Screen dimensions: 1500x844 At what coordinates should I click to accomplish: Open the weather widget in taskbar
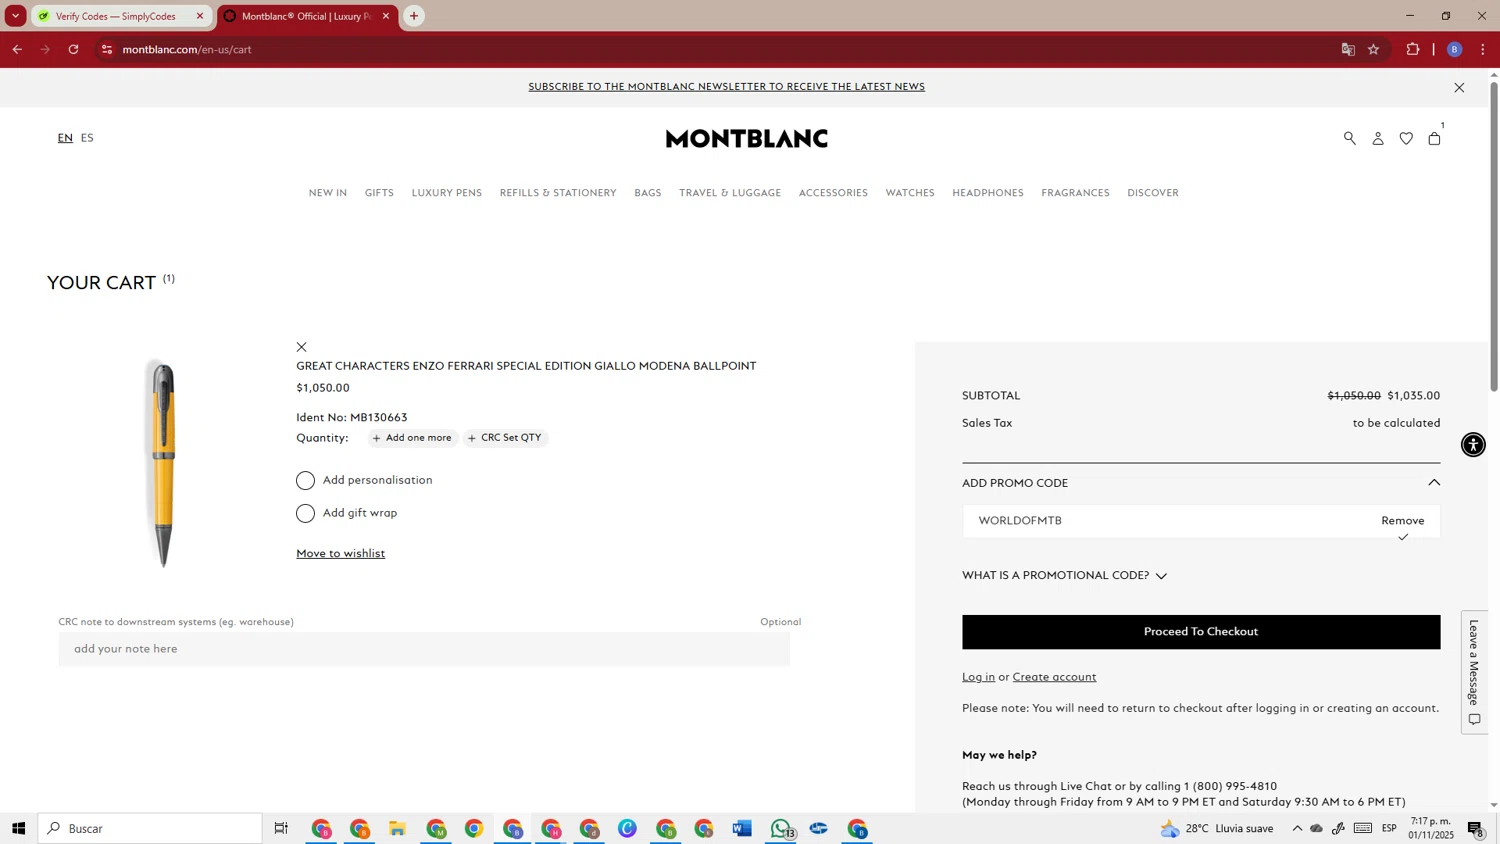[1217, 828]
